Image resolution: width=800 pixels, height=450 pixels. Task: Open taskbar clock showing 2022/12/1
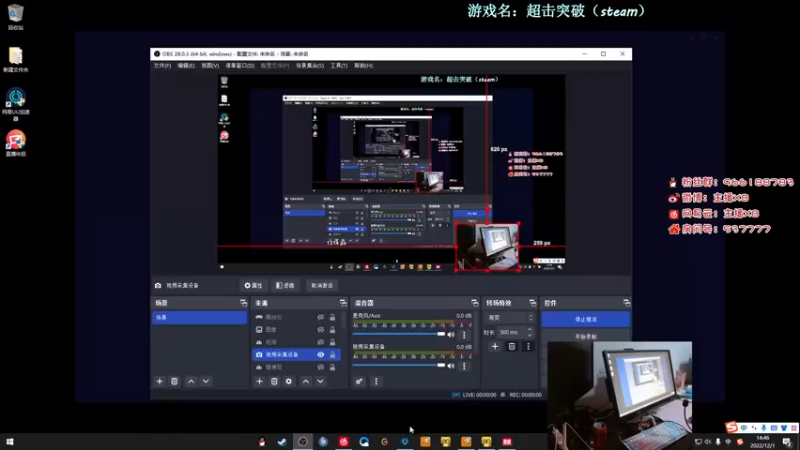763,442
